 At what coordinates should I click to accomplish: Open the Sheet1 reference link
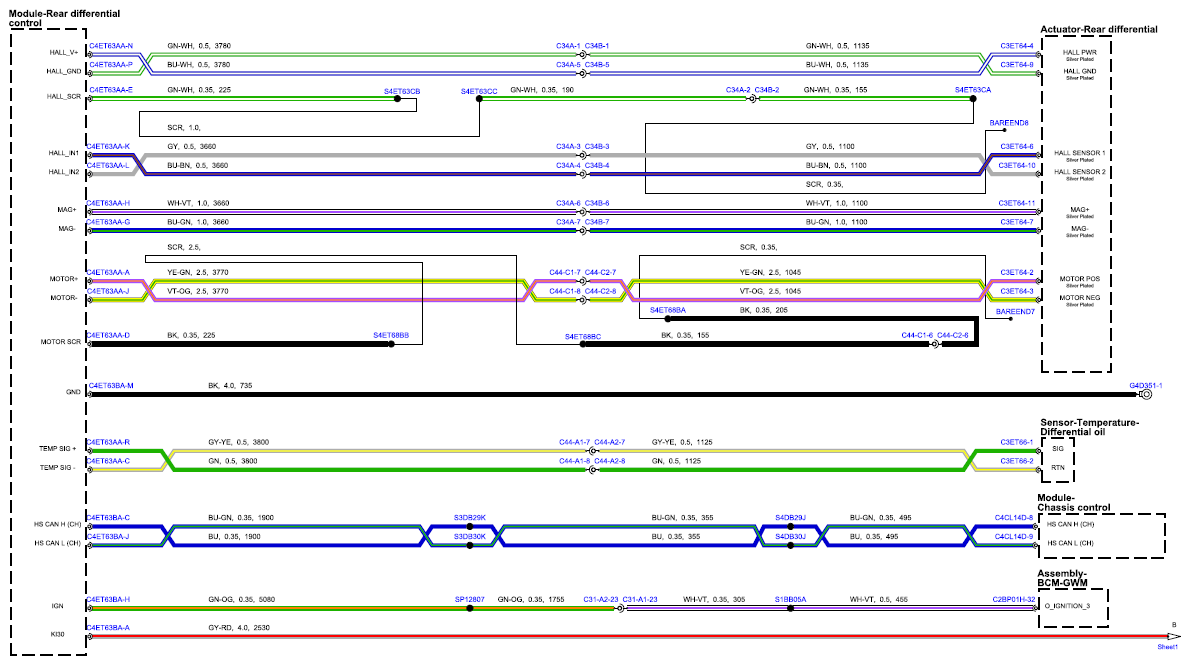coord(1167,647)
